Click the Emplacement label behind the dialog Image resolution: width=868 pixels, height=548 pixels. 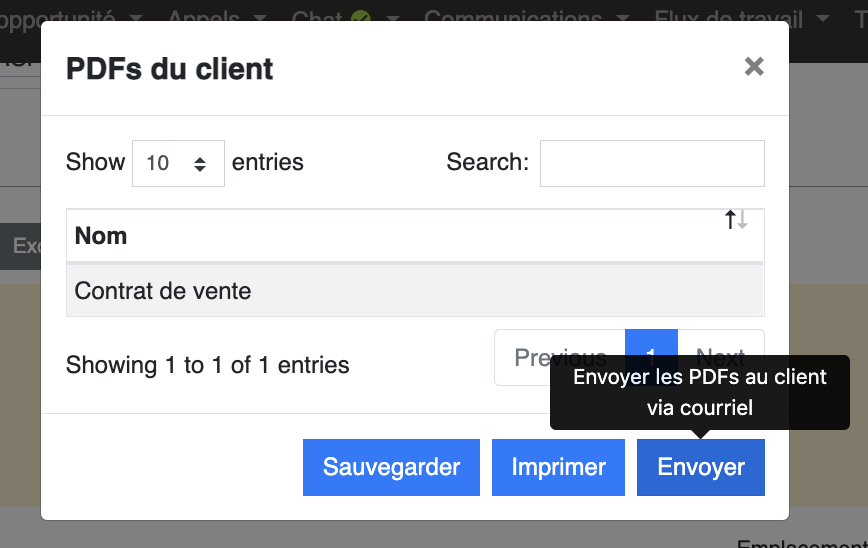point(802,543)
